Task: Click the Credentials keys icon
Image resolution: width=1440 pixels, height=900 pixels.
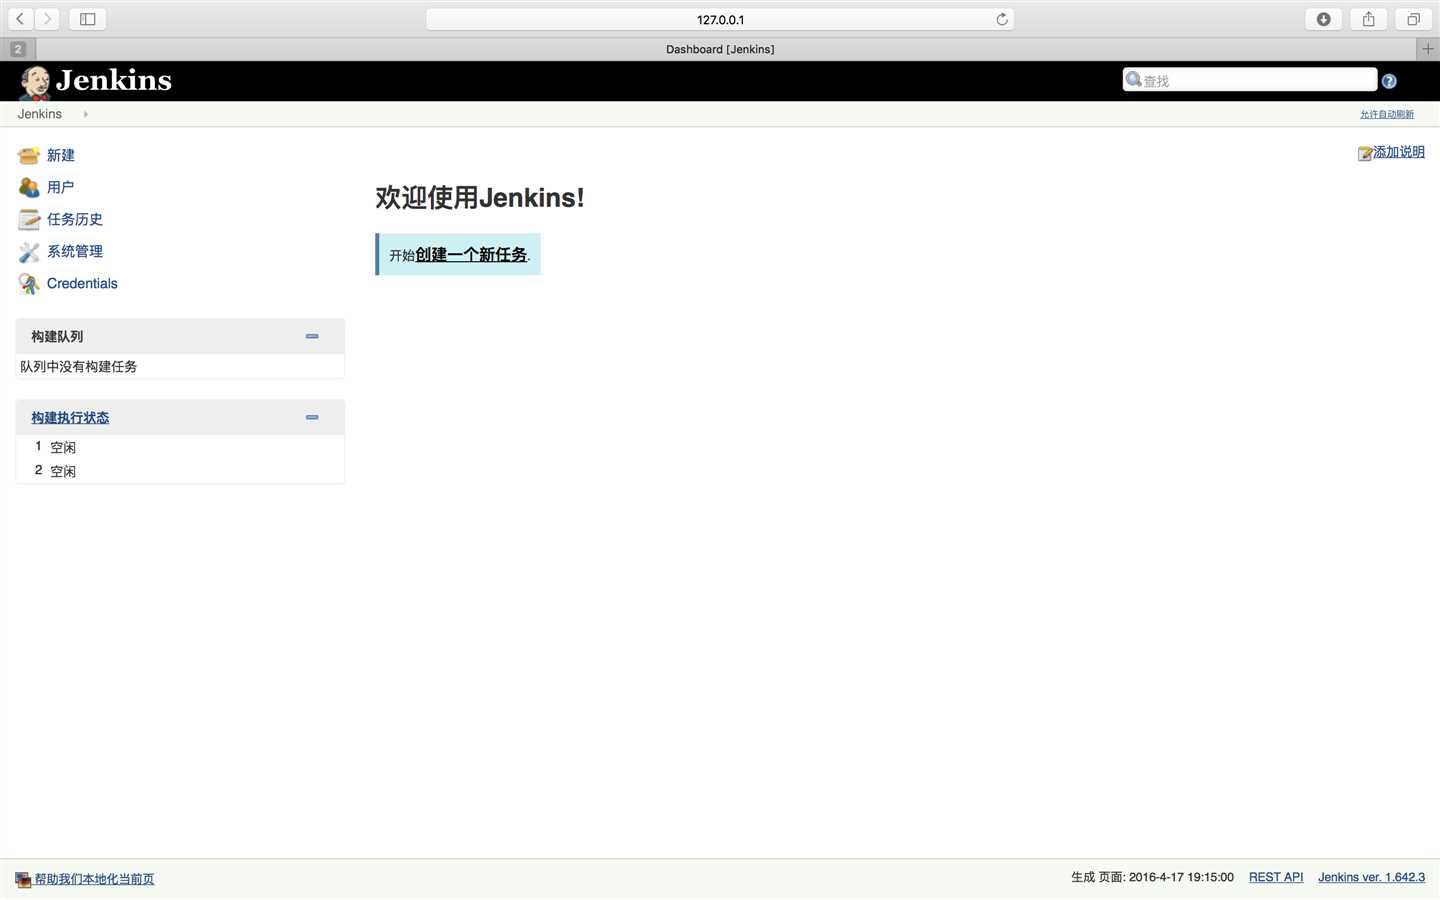Action: coord(29,284)
